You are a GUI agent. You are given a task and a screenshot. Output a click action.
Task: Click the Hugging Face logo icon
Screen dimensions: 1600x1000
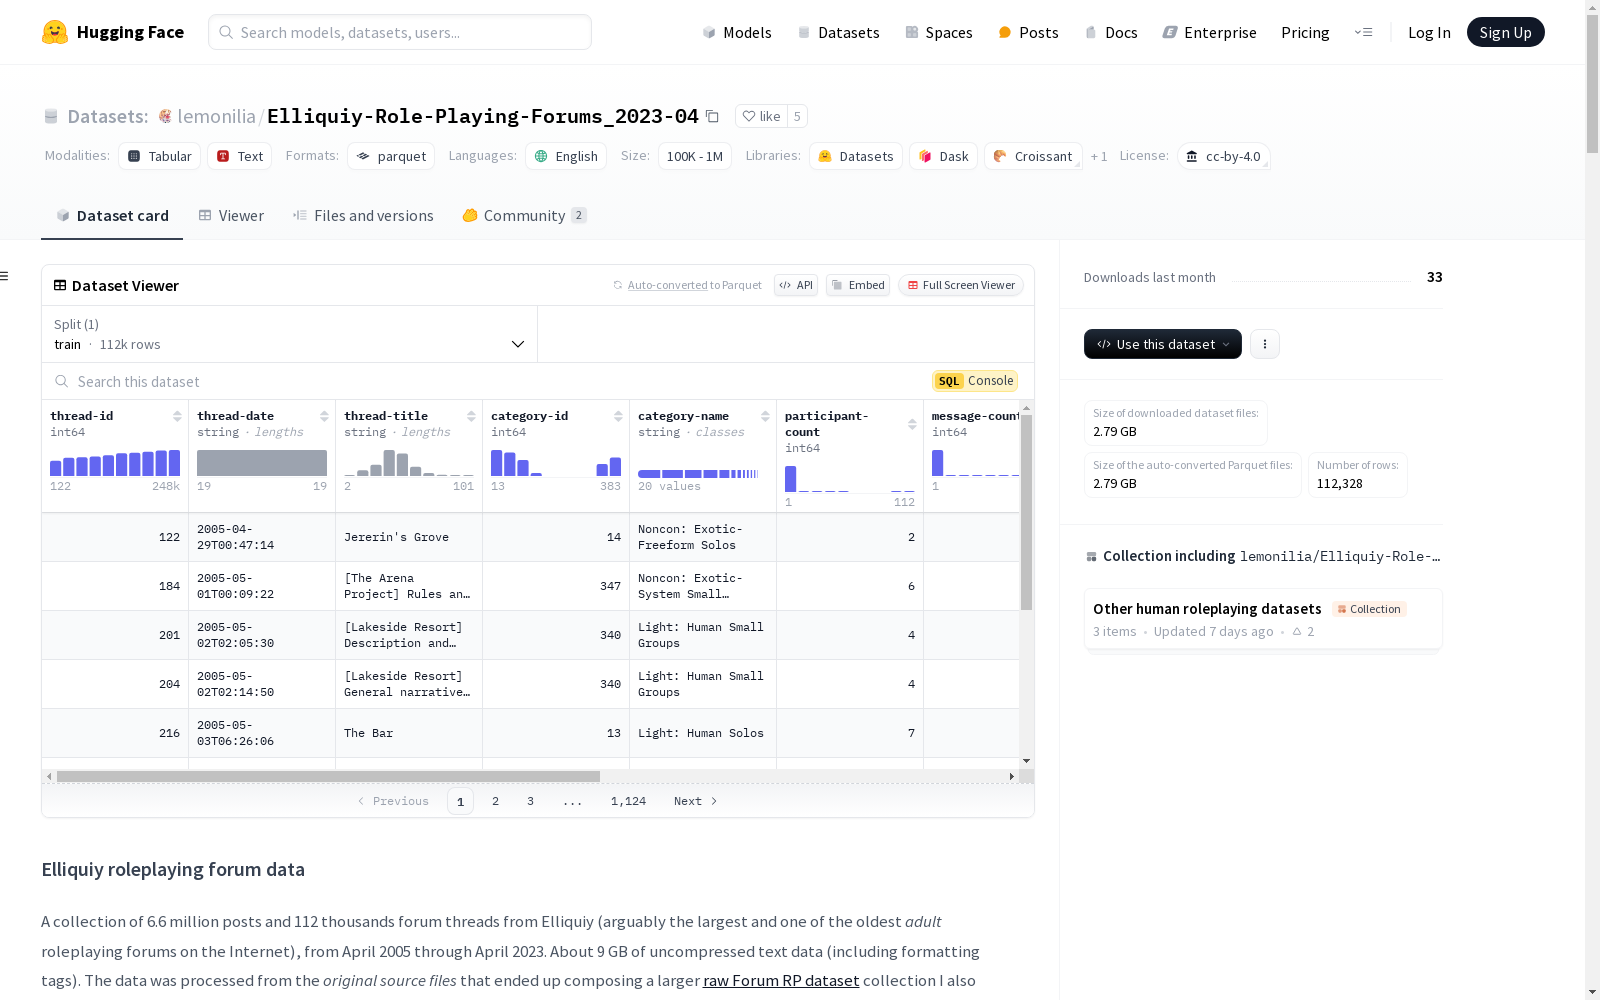coord(55,32)
